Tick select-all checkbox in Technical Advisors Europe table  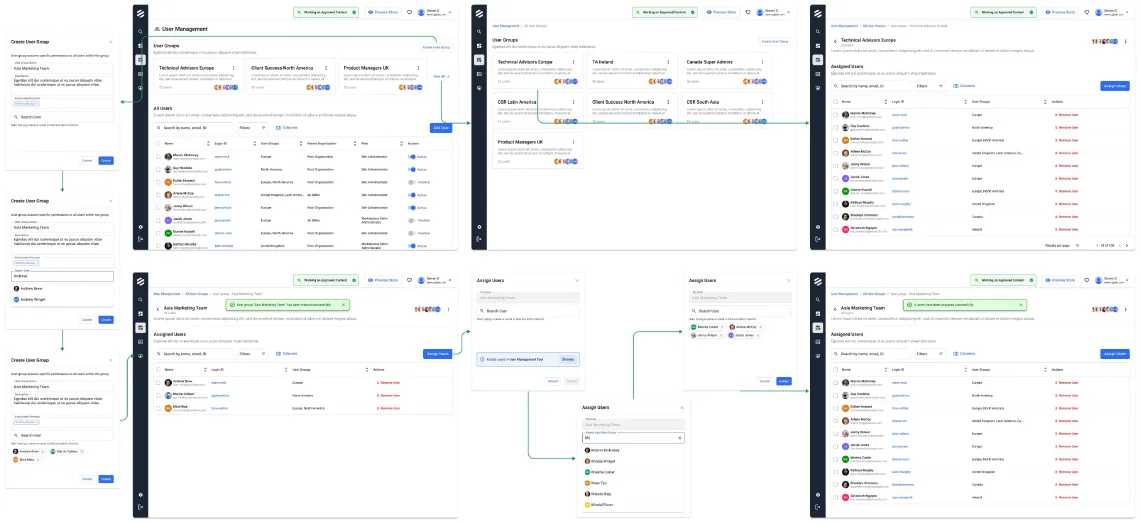coord(836,102)
